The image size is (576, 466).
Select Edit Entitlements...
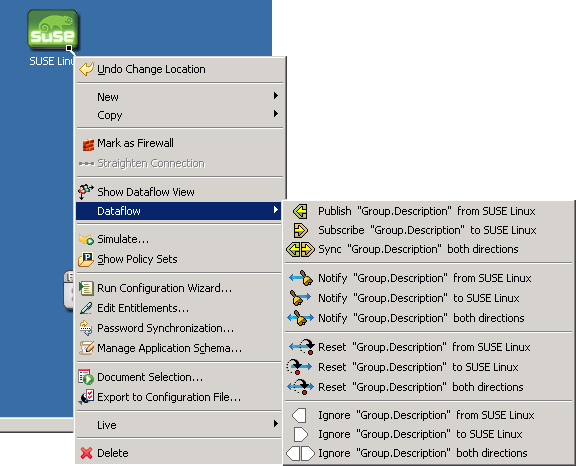179,308
